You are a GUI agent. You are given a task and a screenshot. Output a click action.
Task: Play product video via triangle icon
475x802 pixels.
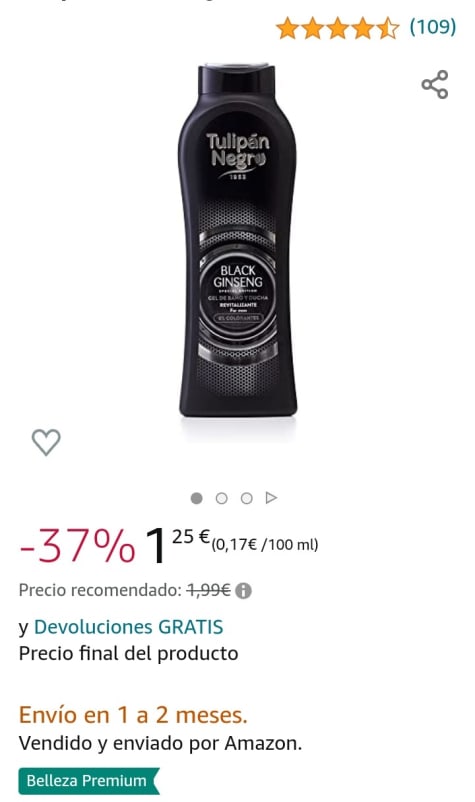tap(271, 498)
